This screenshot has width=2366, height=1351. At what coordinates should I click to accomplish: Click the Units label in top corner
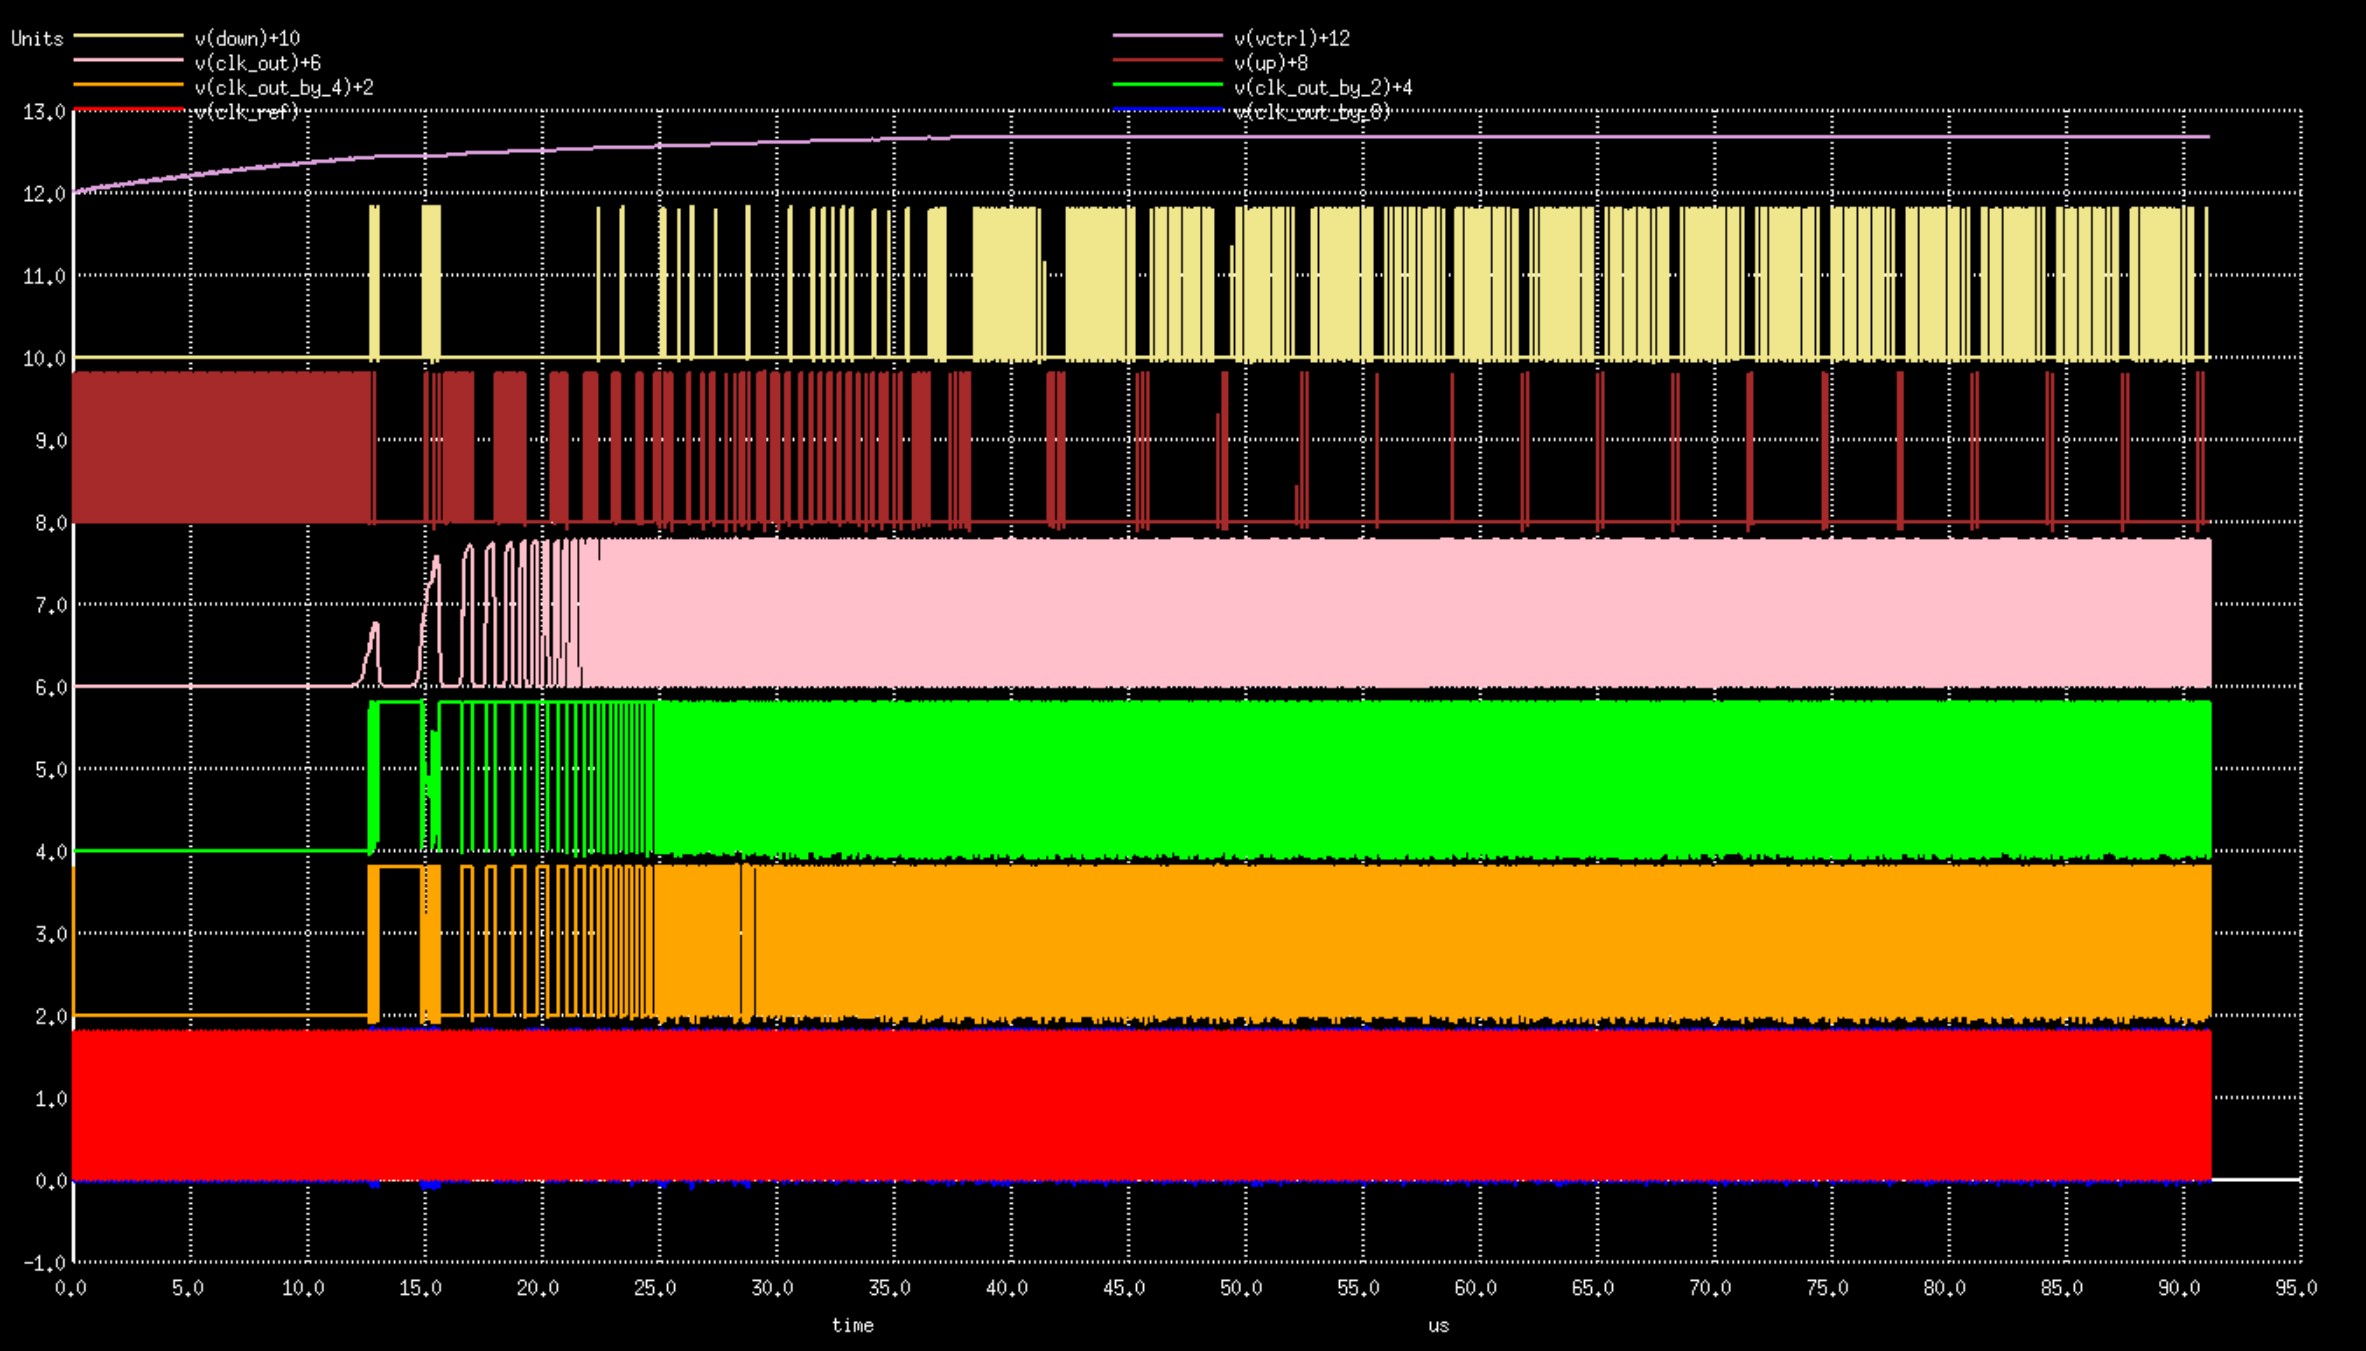(x=37, y=38)
